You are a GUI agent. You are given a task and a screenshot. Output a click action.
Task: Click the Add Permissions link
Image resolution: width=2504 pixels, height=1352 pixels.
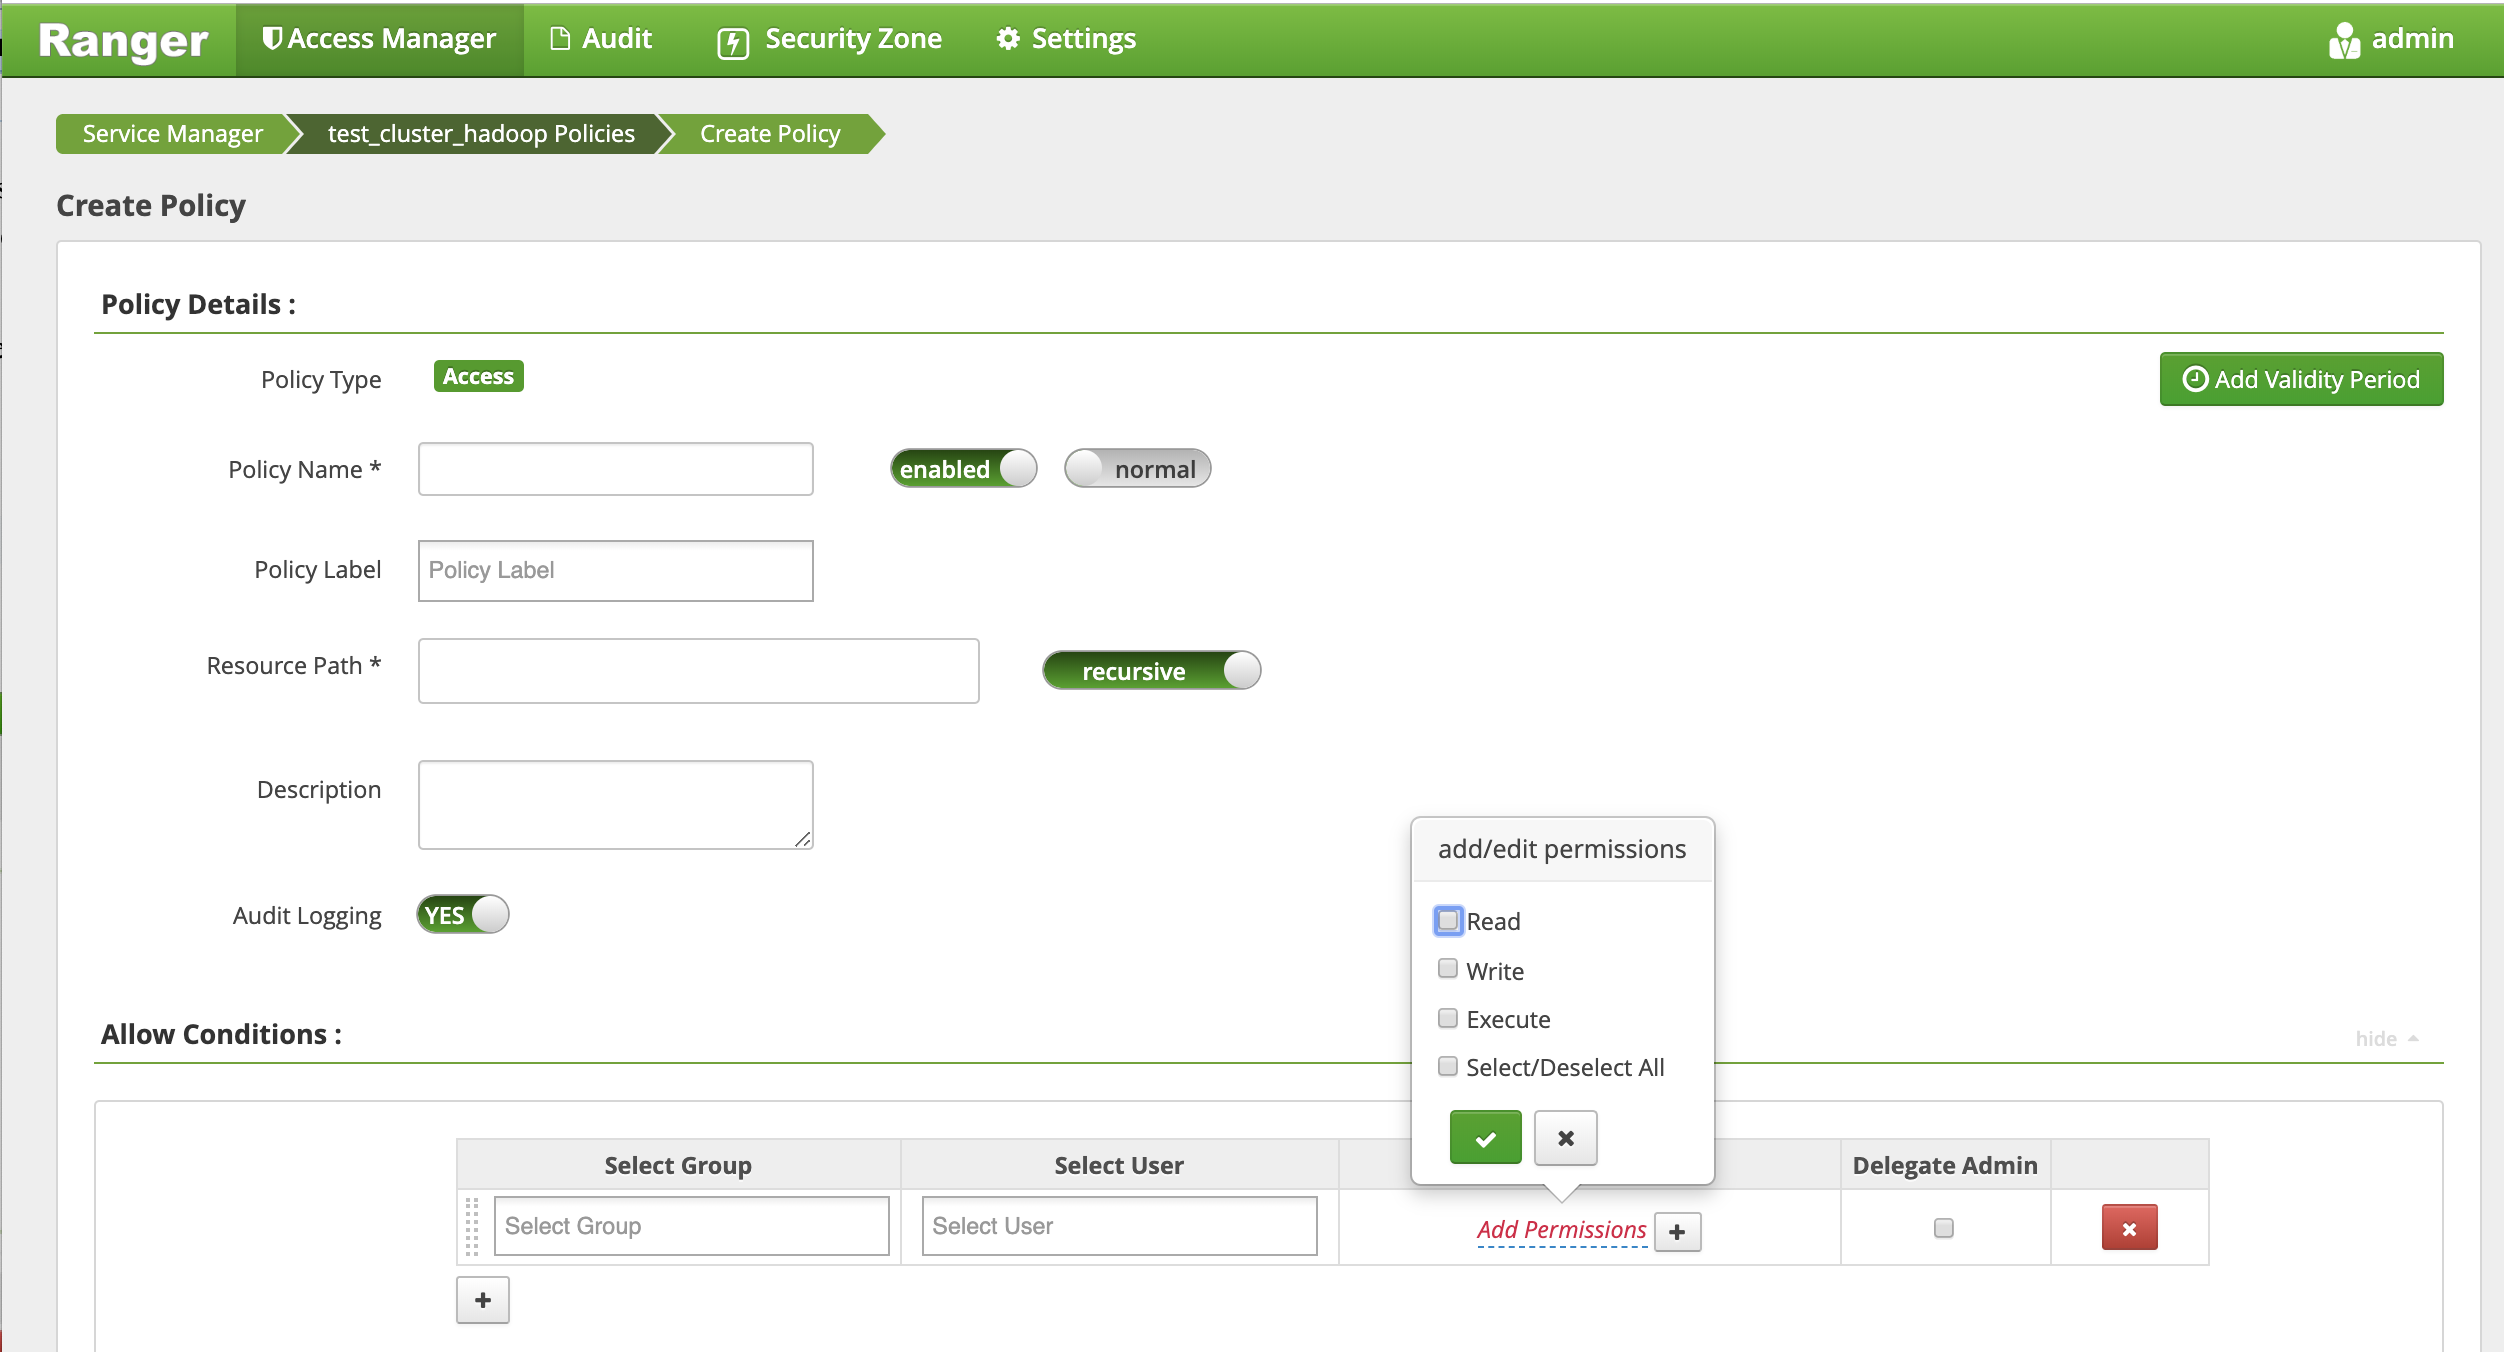[x=1561, y=1230]
